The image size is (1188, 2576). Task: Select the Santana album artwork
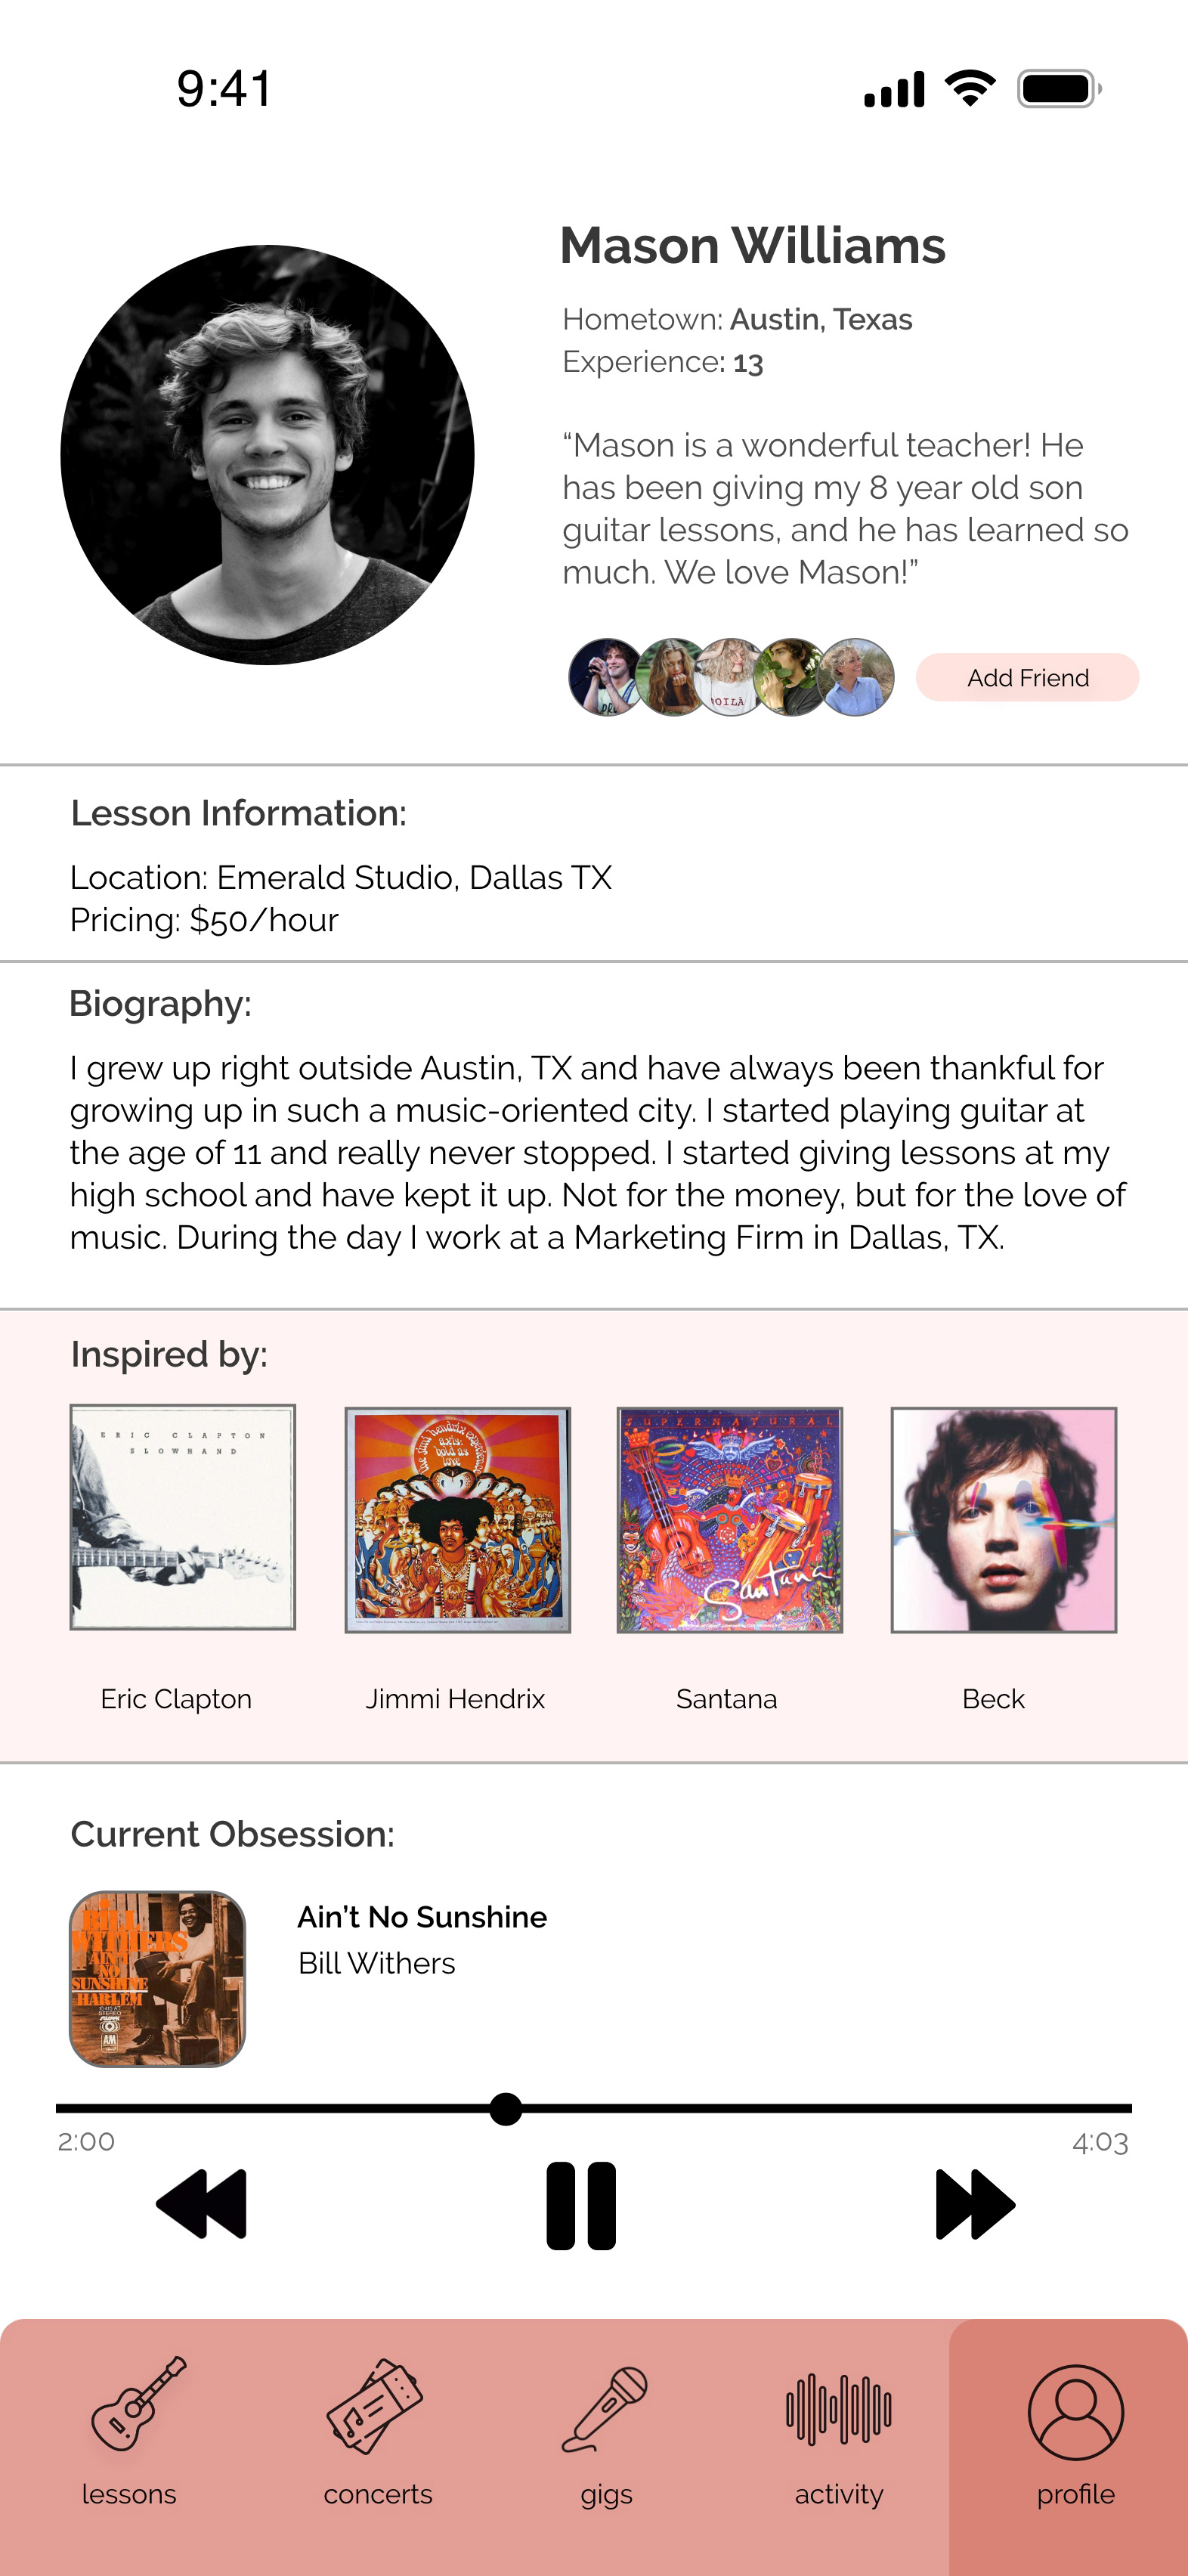tap(730, 1519)
